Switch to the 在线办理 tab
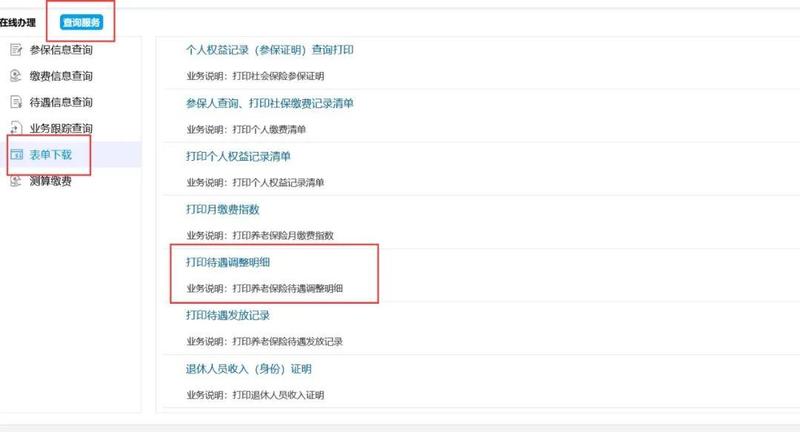The height and width of the screenshot is (432, 800). [18, 22]
